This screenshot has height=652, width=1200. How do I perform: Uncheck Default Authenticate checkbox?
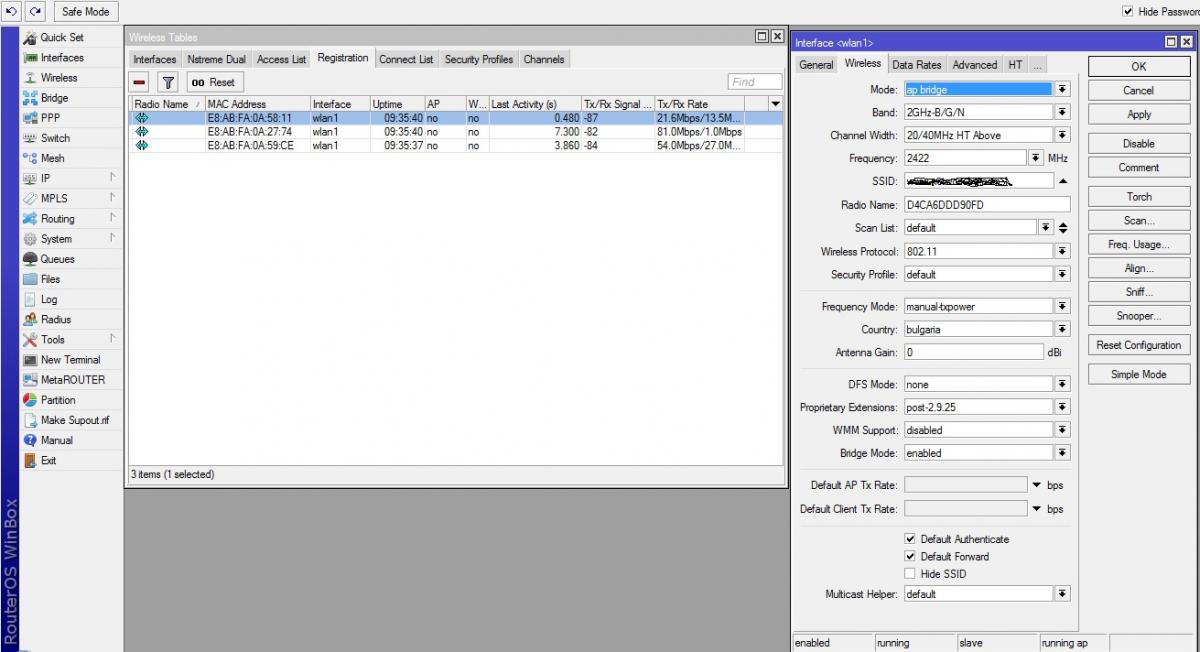point(910,539)
